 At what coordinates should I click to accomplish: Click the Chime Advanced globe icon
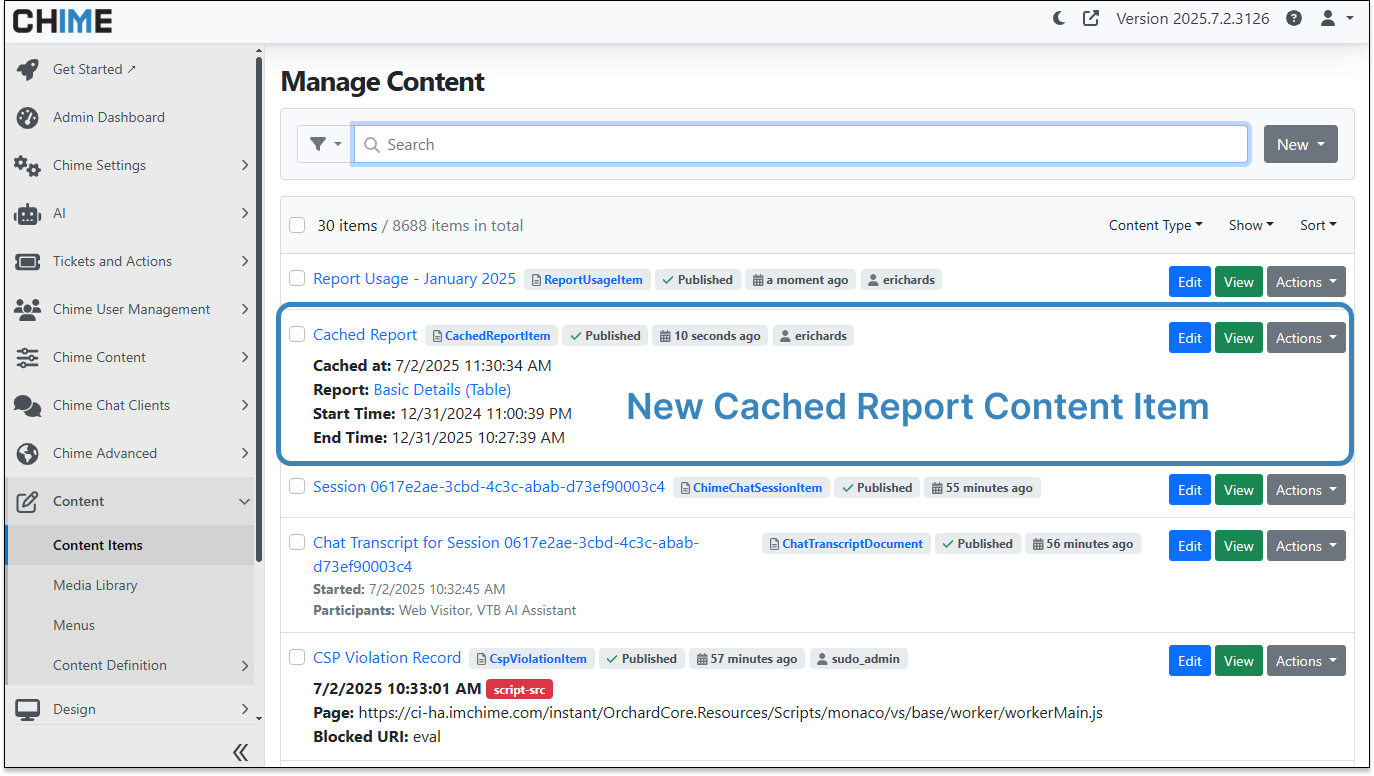28,453
